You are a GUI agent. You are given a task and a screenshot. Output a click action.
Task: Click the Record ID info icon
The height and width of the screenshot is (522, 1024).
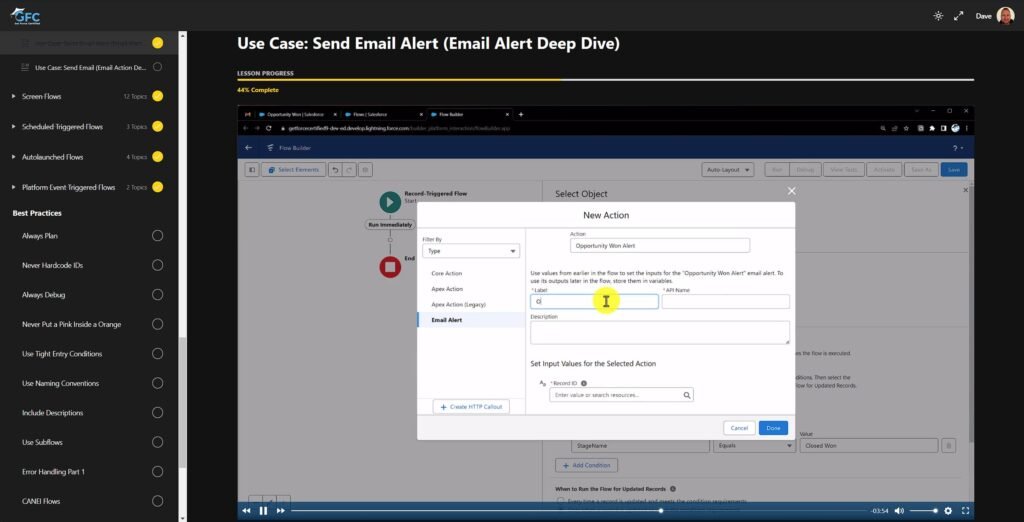click(584, 383)
